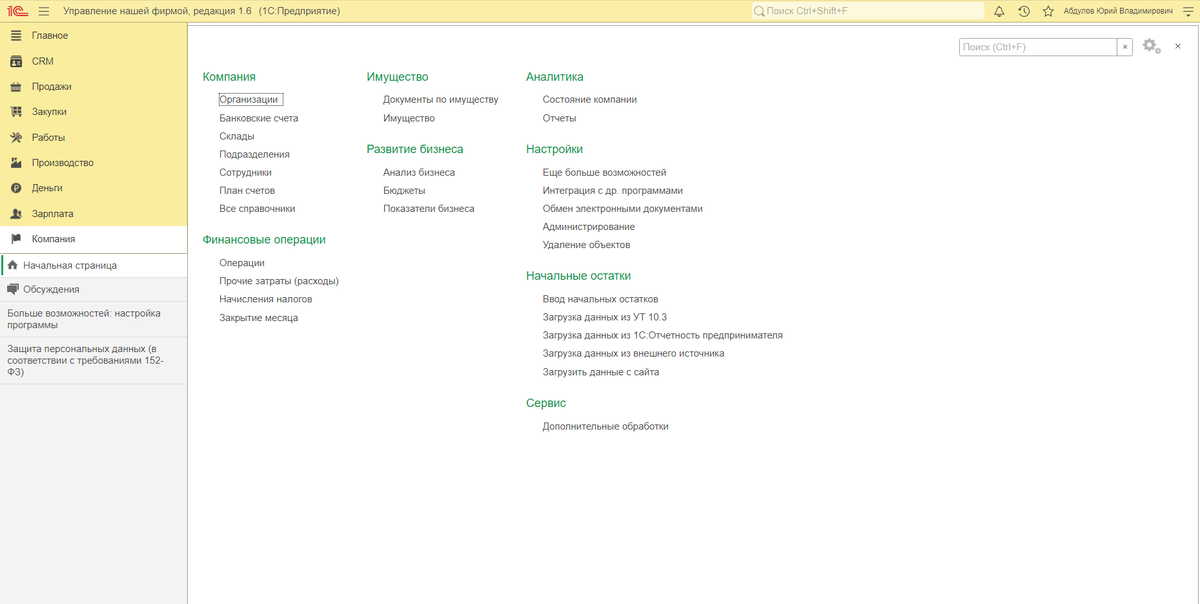
Task: Open the Операции link
Action: (242, 263)
